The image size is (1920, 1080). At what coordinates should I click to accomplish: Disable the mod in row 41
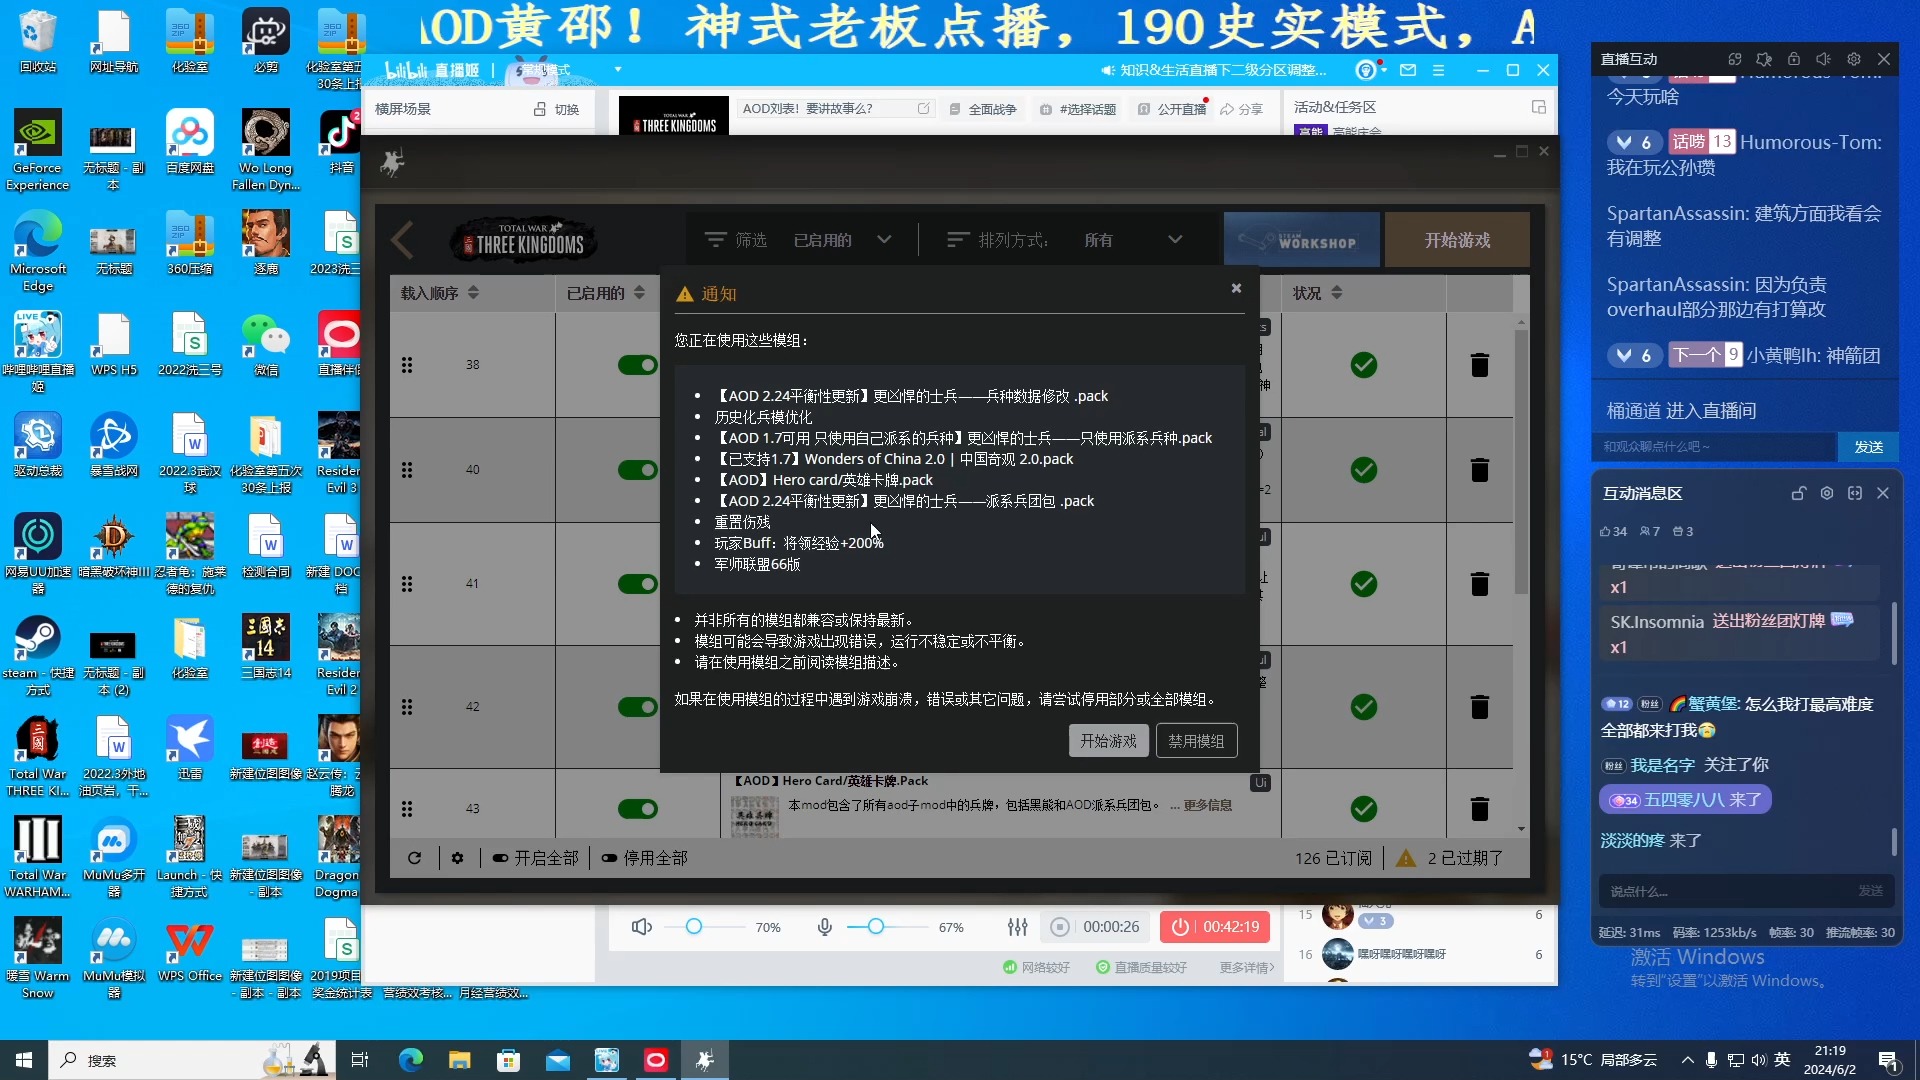(x=637, y=584)
